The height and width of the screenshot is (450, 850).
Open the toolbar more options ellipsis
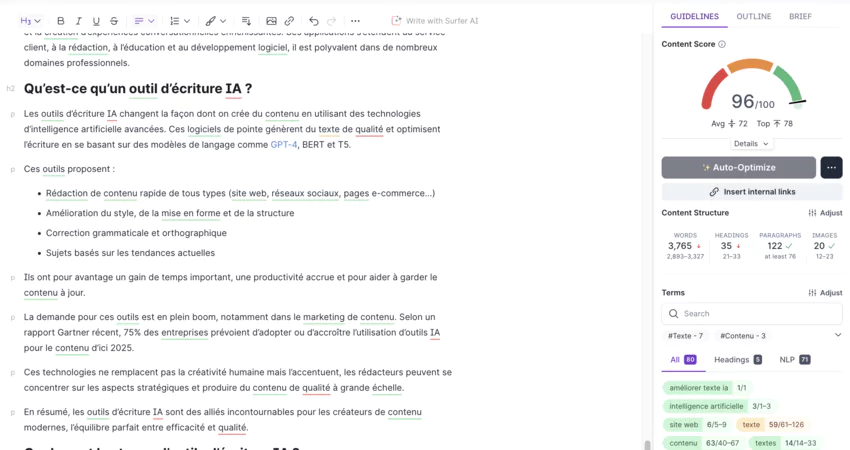(355, 21)
